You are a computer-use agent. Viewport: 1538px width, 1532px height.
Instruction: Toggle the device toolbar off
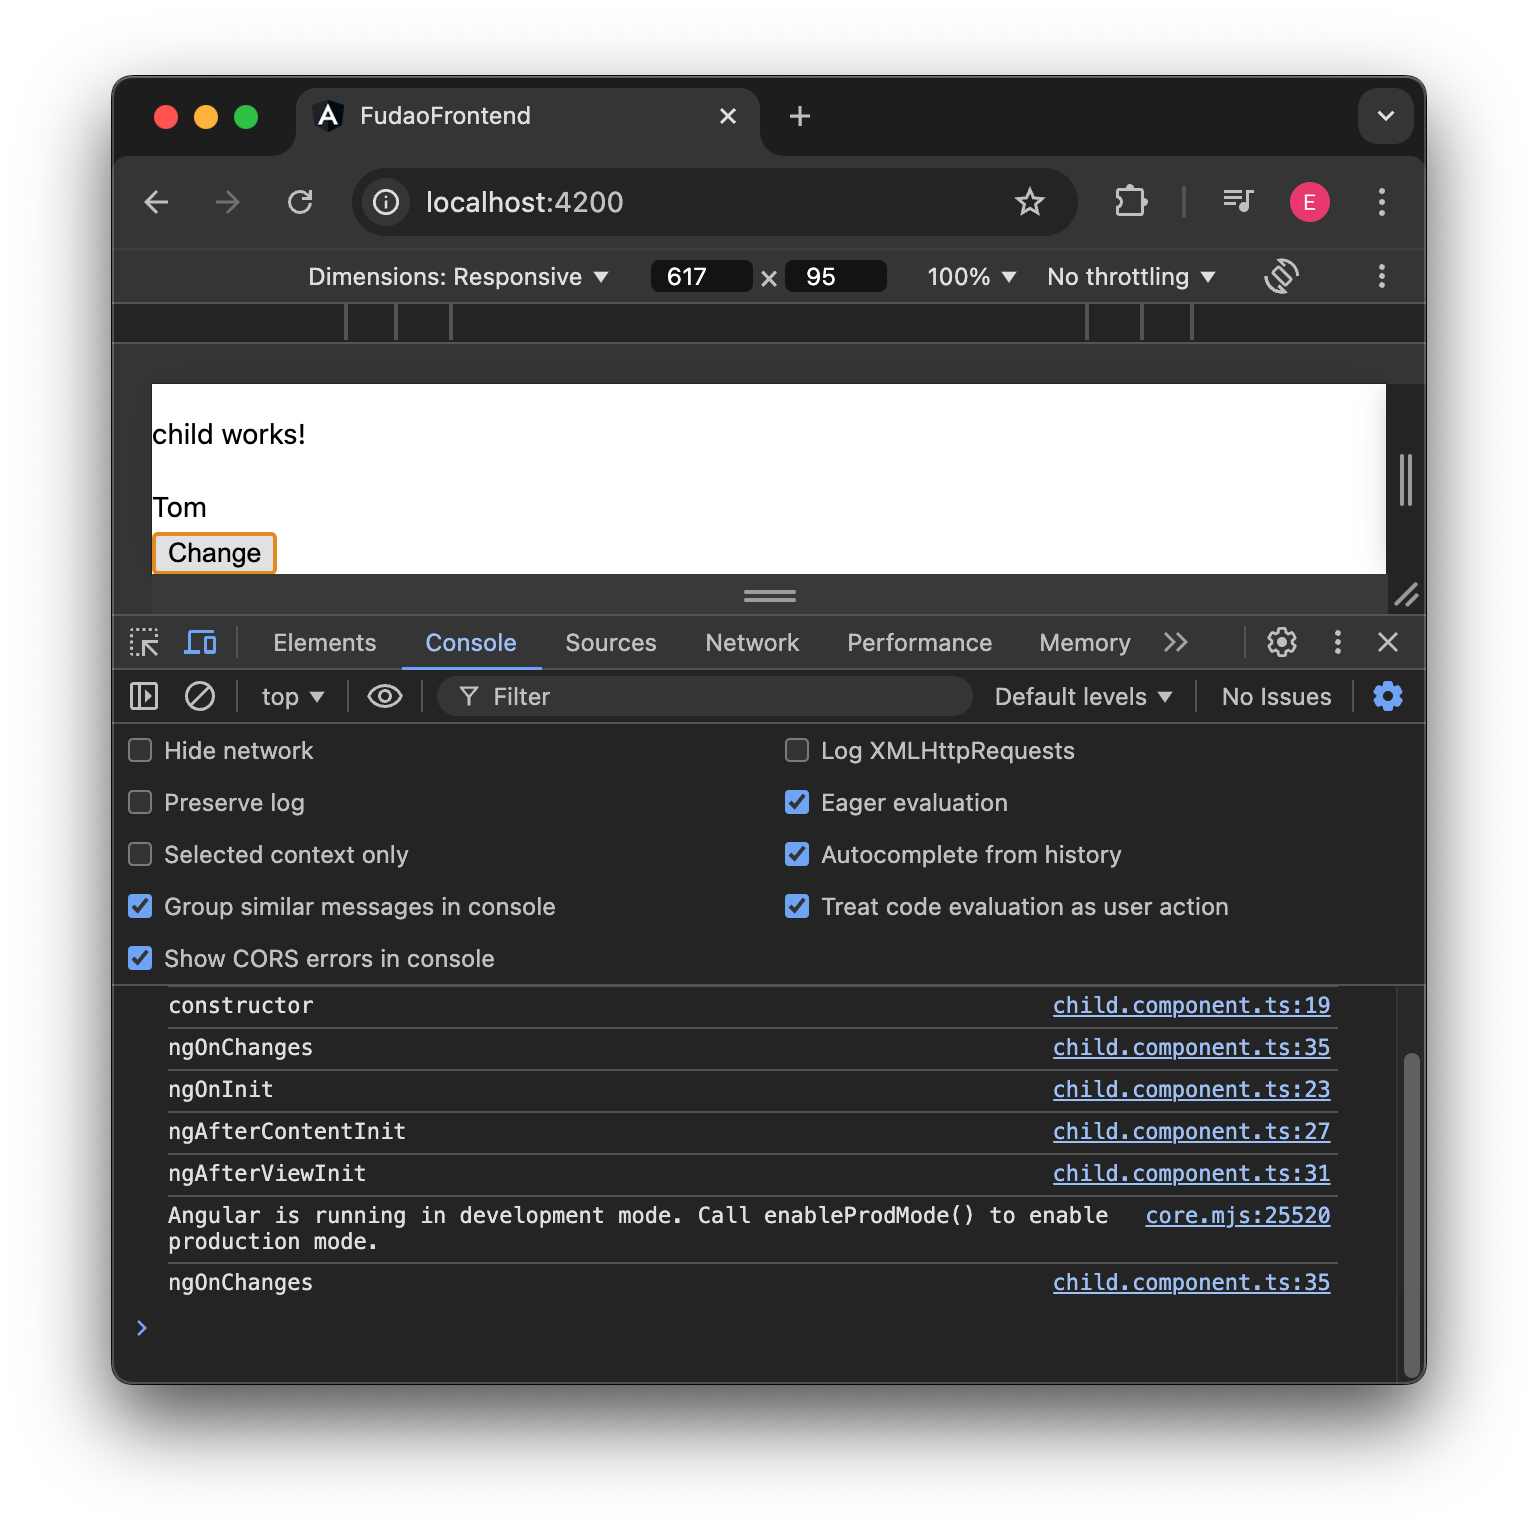click(x=200, y=642)
